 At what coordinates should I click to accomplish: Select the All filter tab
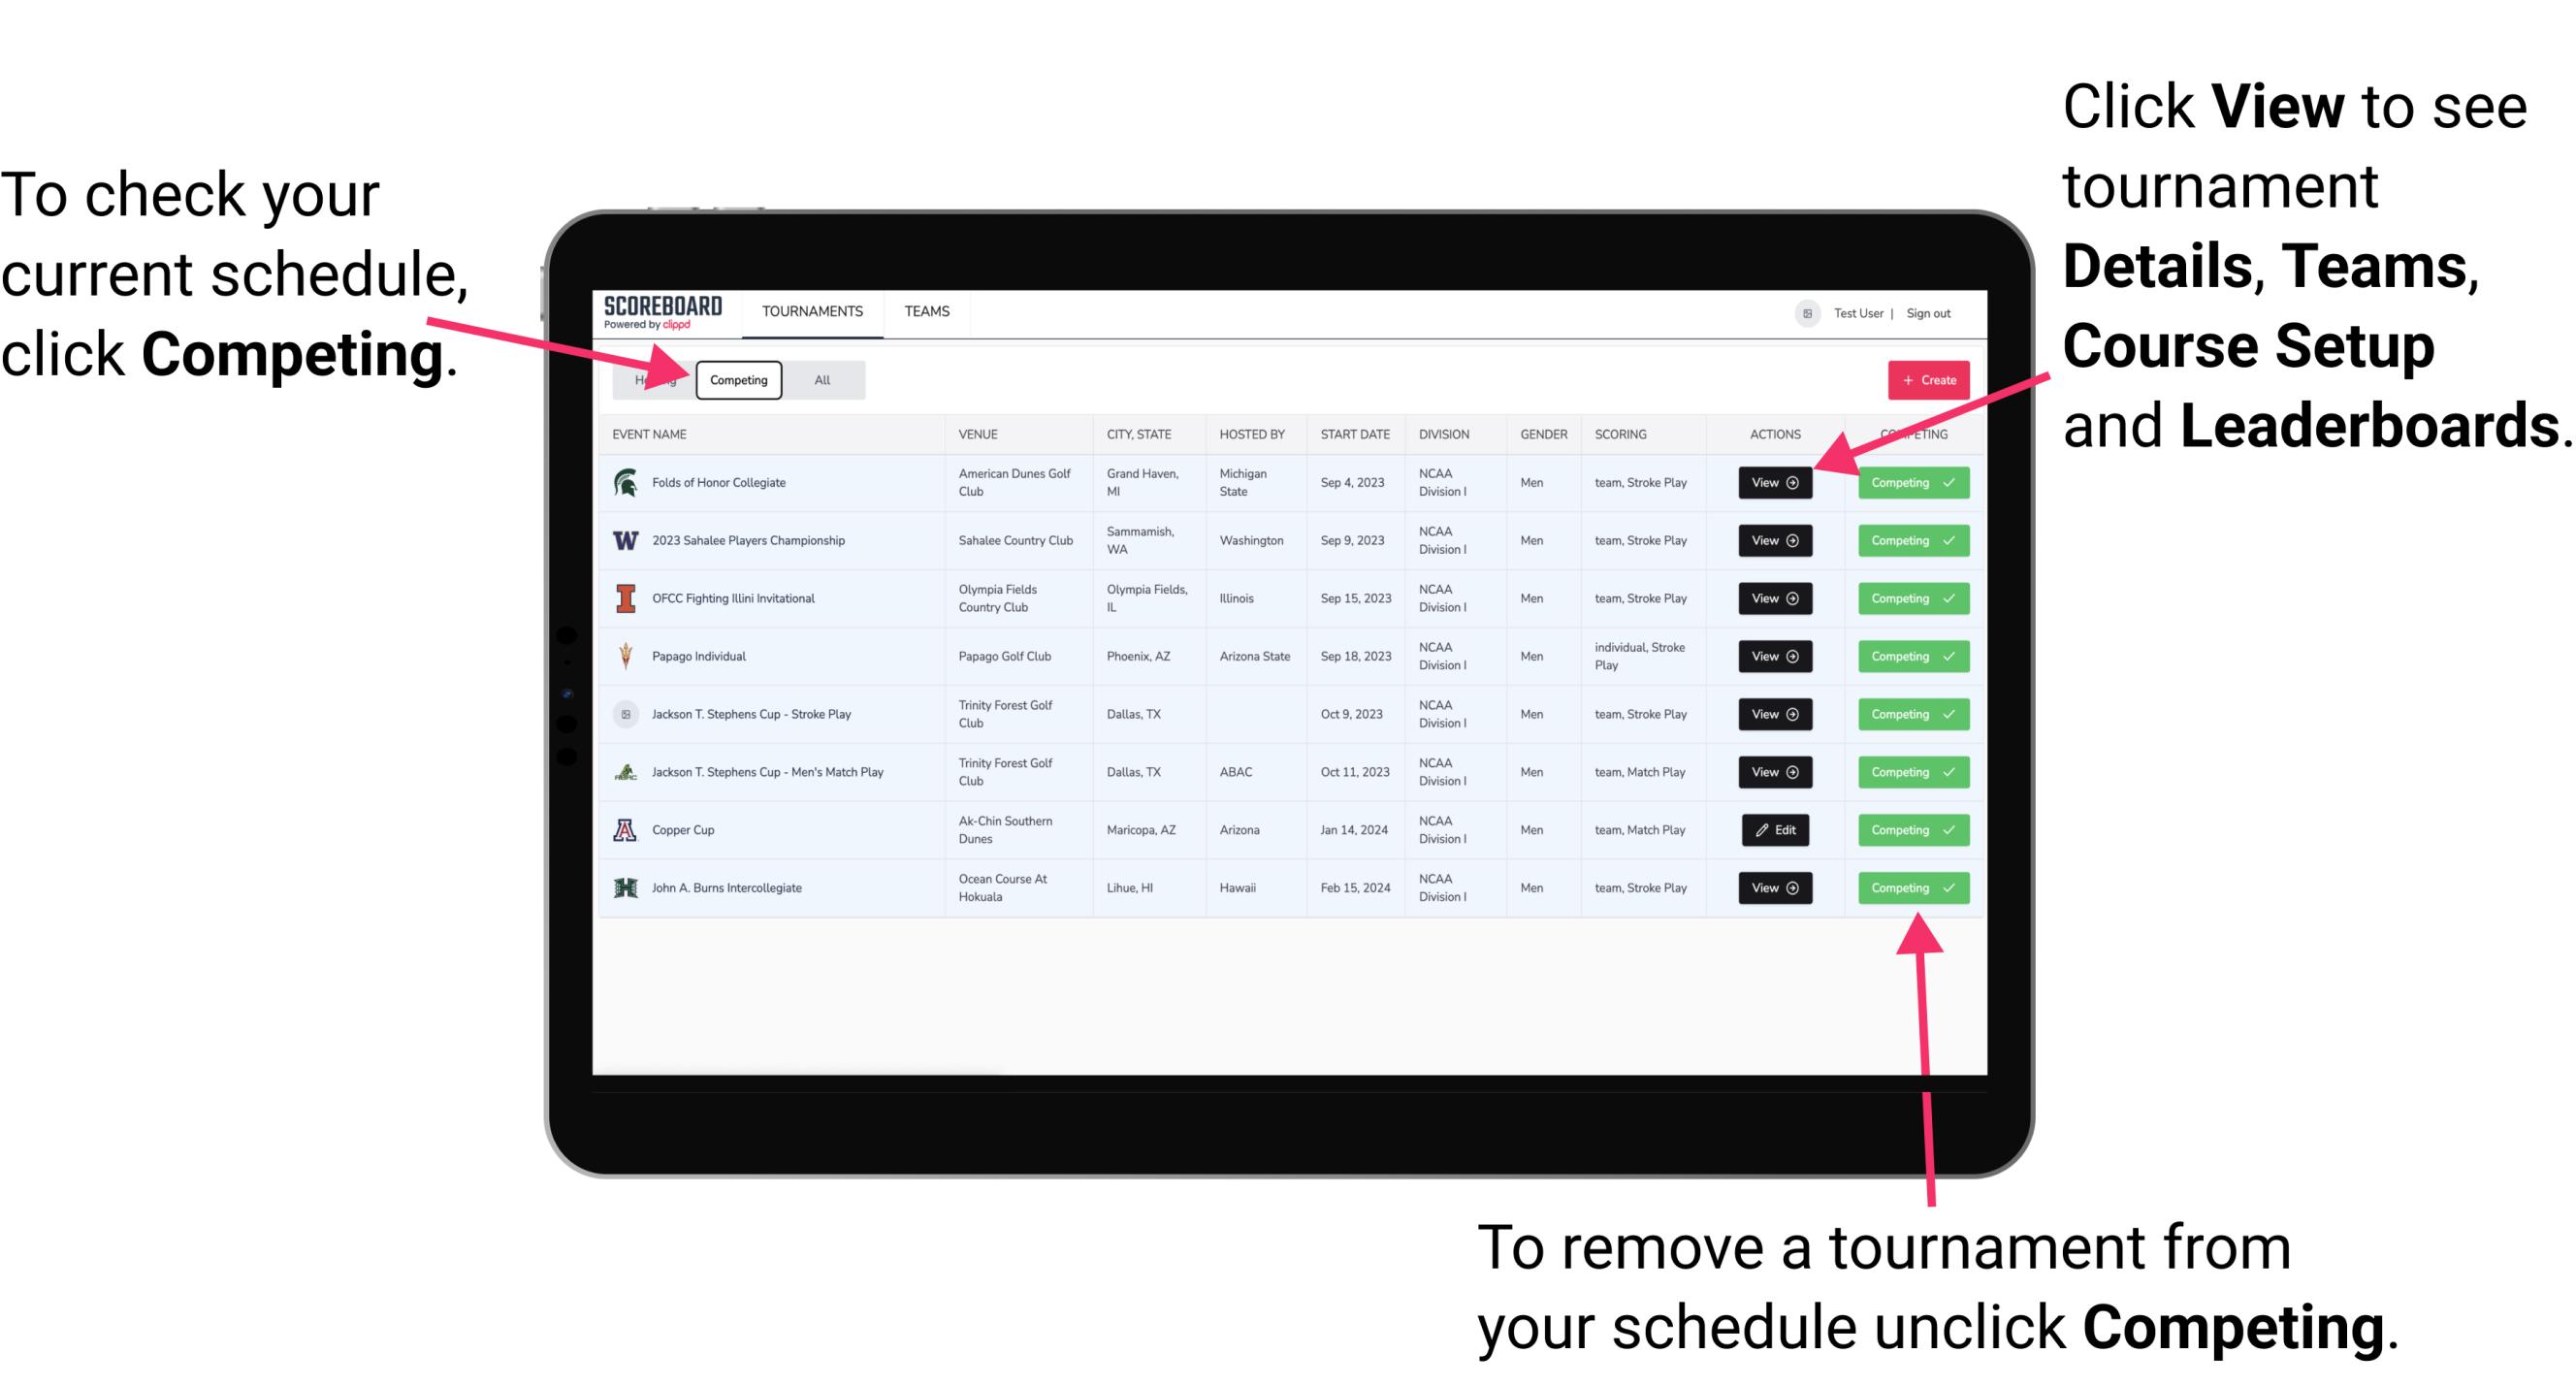819,379
